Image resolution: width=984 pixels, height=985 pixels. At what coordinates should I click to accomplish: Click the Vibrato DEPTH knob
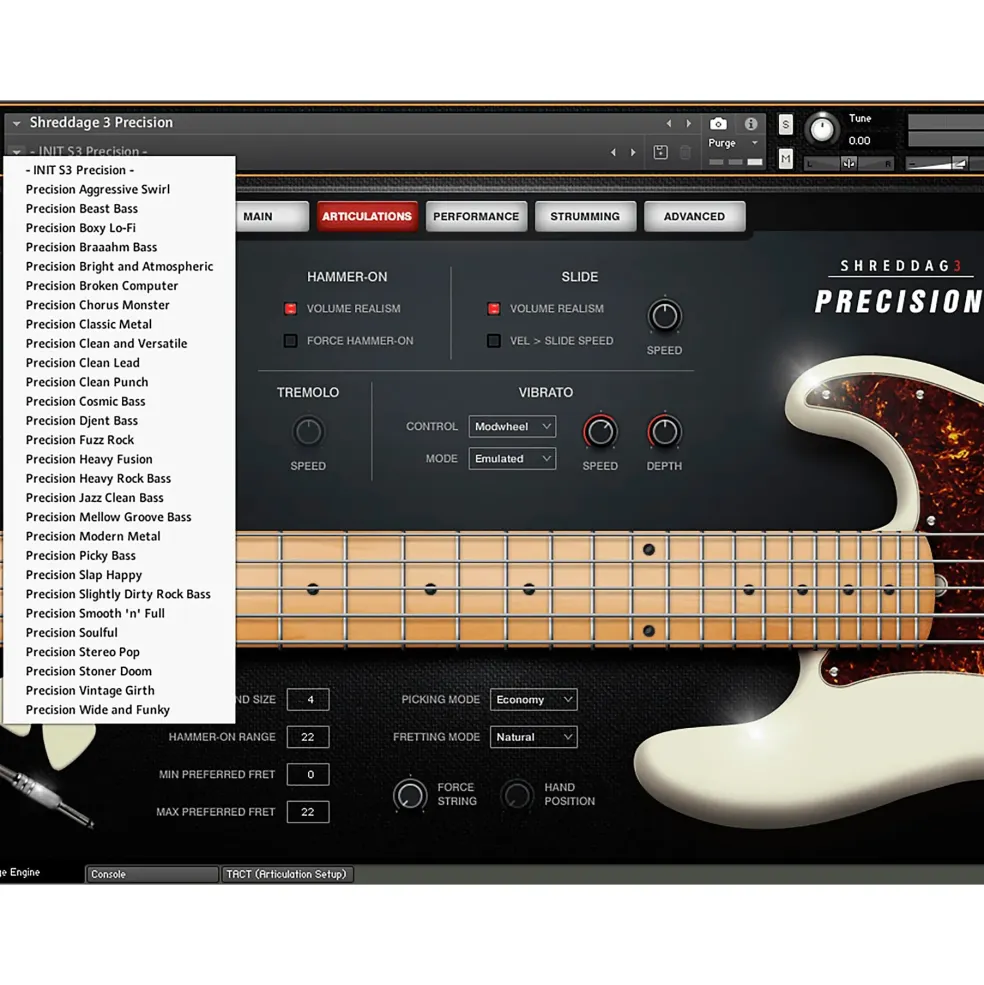664,432
